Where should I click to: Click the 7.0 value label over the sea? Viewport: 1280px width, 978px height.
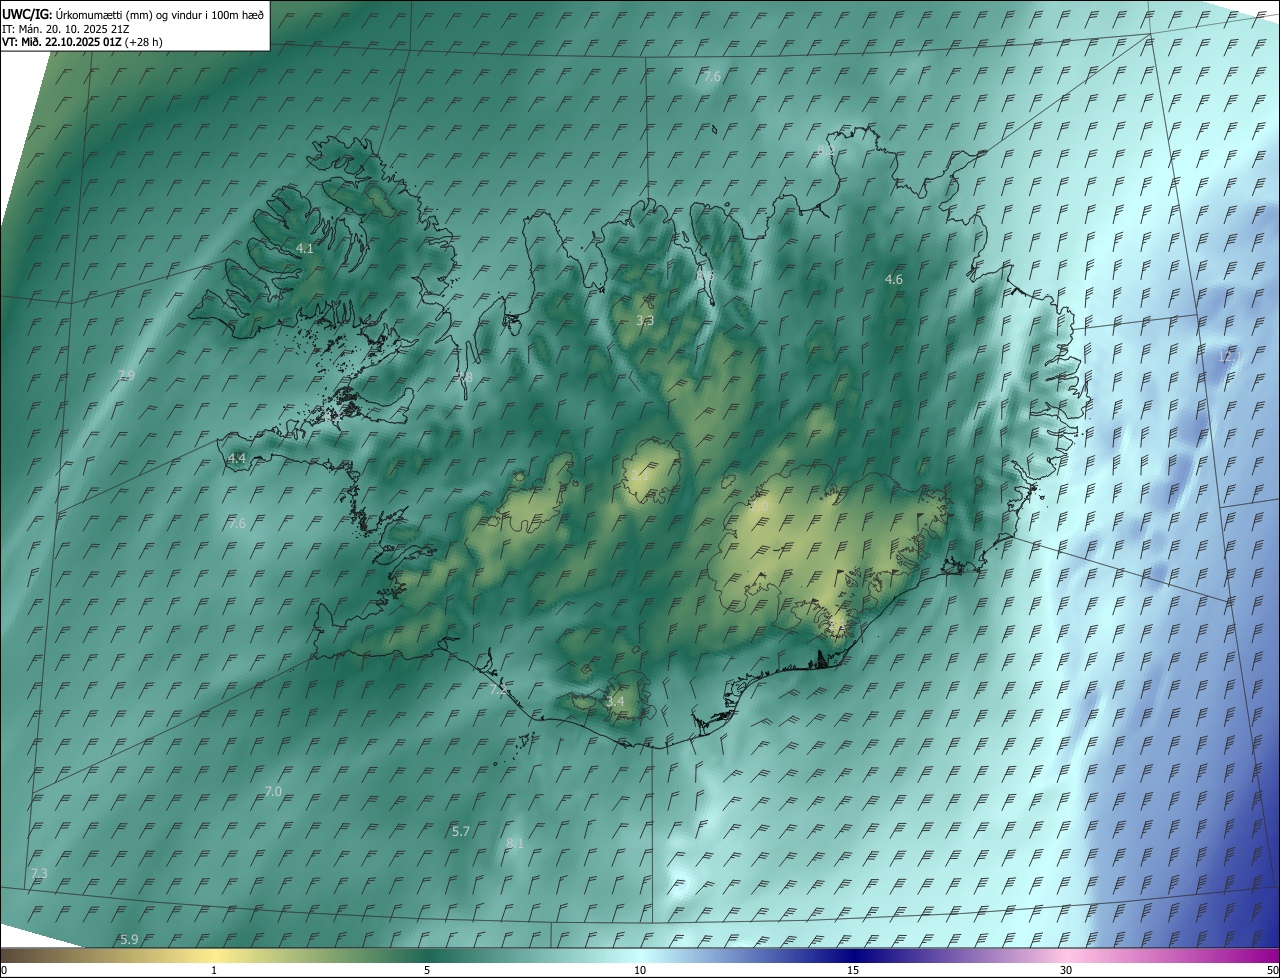click(273, 792)
